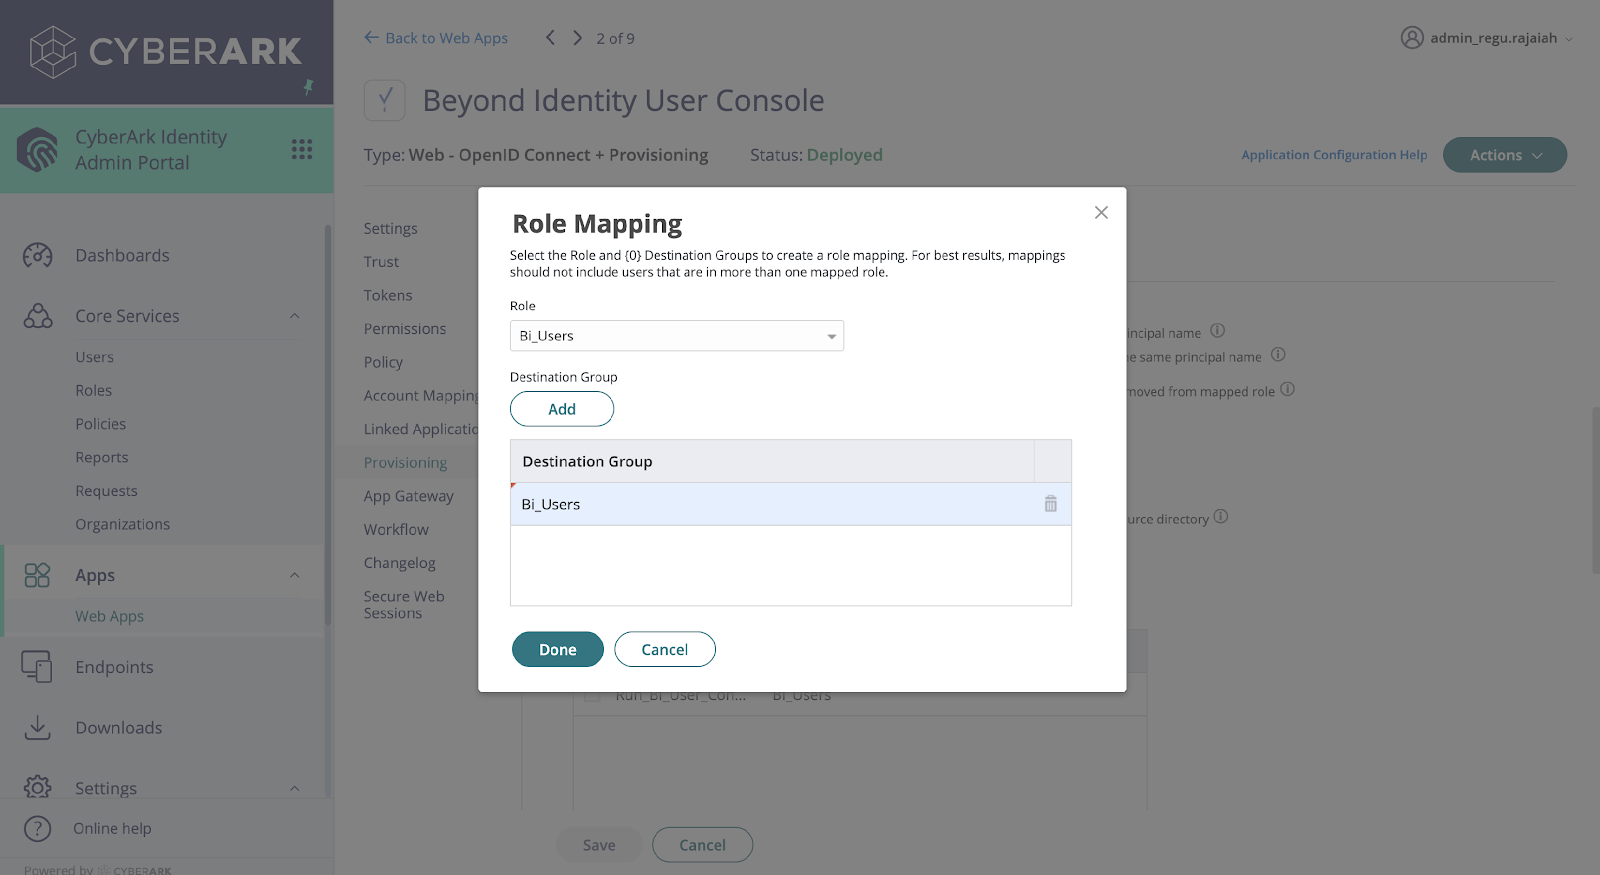Click the Destination Group column header
The height and width of the screenshot is (875, 1600).
(x=772, y=461)
